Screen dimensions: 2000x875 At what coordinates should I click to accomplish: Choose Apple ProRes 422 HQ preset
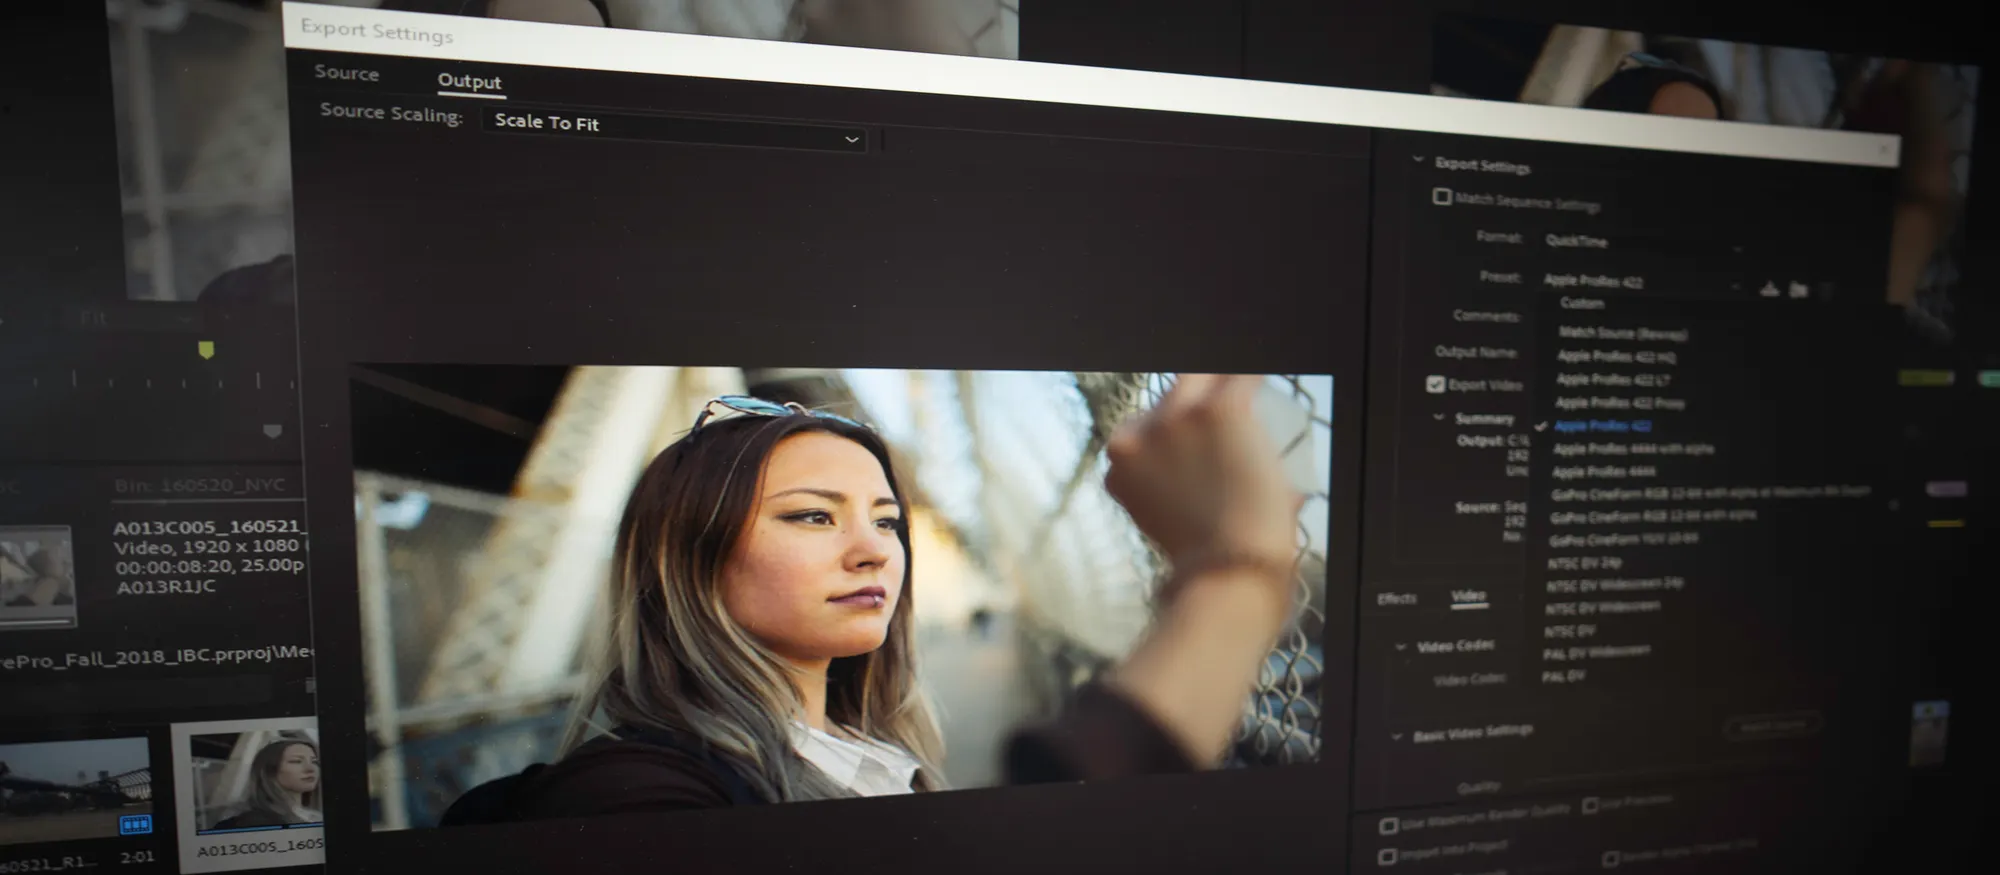(1616, 356)
